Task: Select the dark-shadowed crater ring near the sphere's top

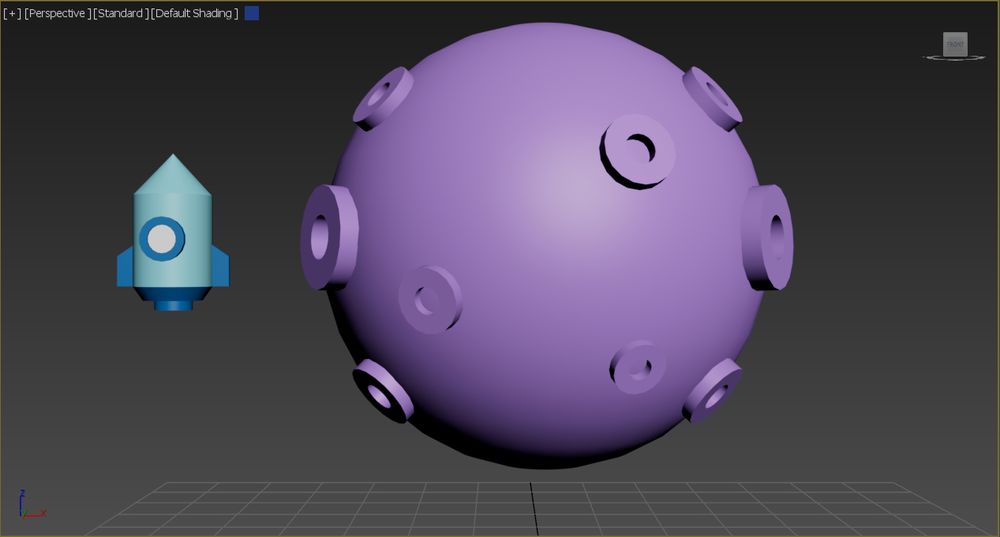Action: 637,151
